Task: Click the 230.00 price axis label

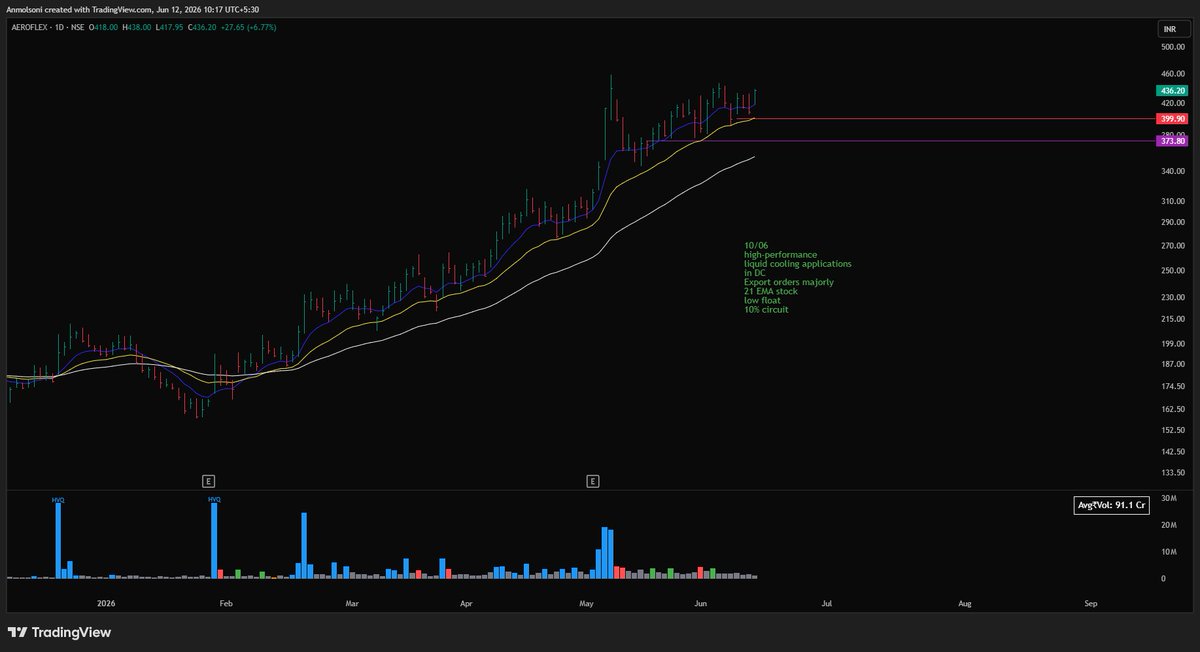Action: (1172, 297)
